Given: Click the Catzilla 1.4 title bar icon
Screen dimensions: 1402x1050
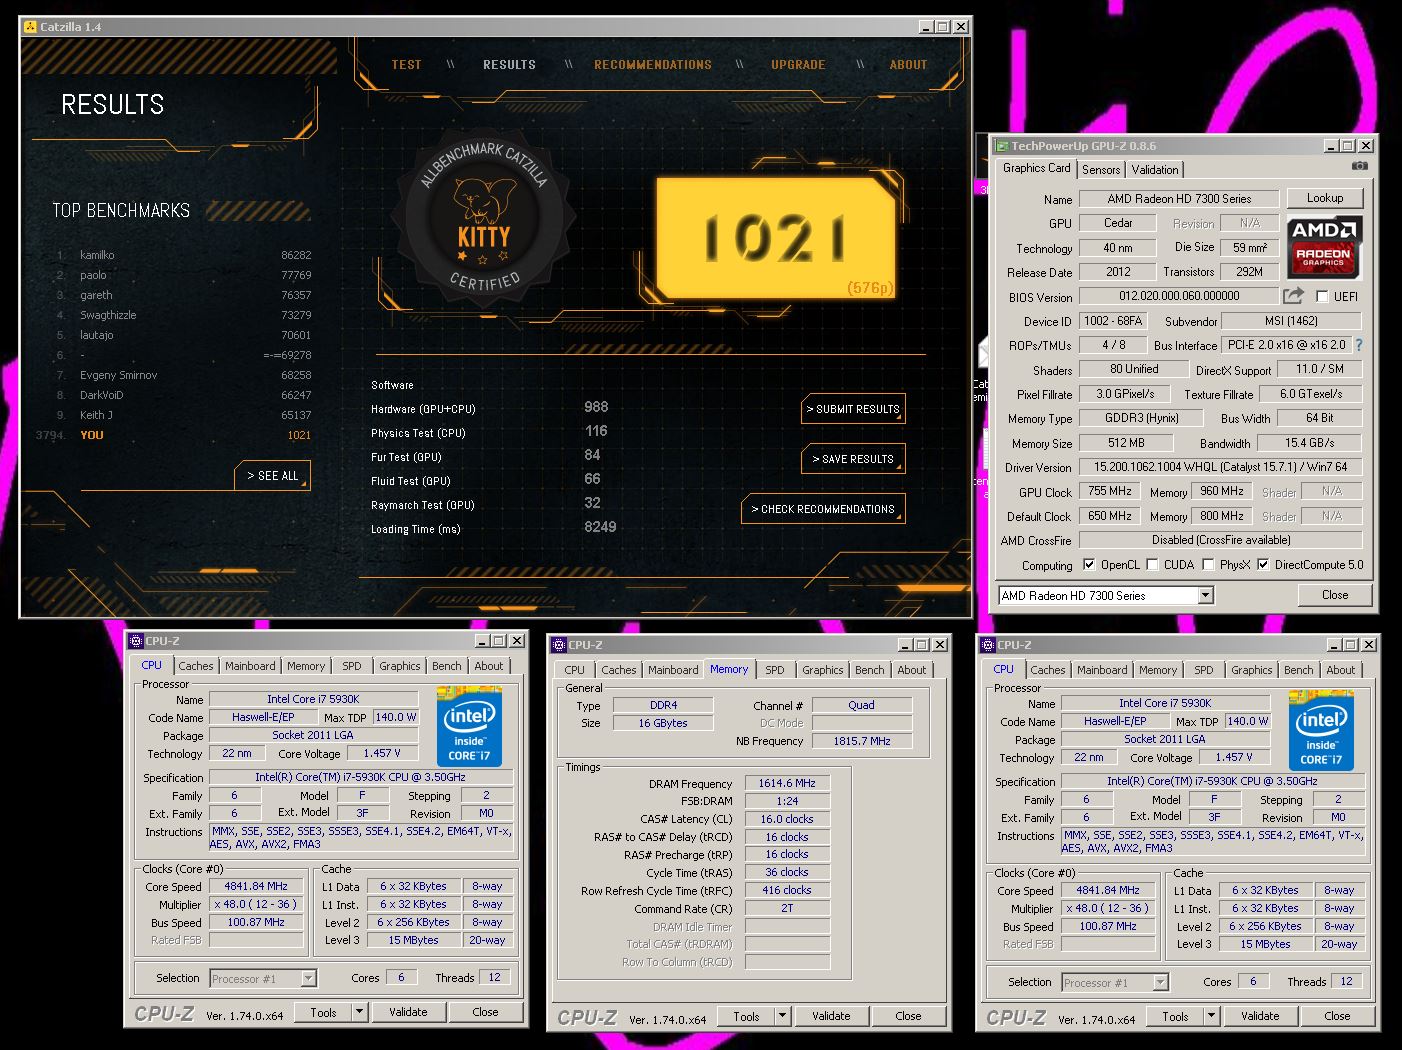Looking at the screenshot, I should [x=30, y=26].
